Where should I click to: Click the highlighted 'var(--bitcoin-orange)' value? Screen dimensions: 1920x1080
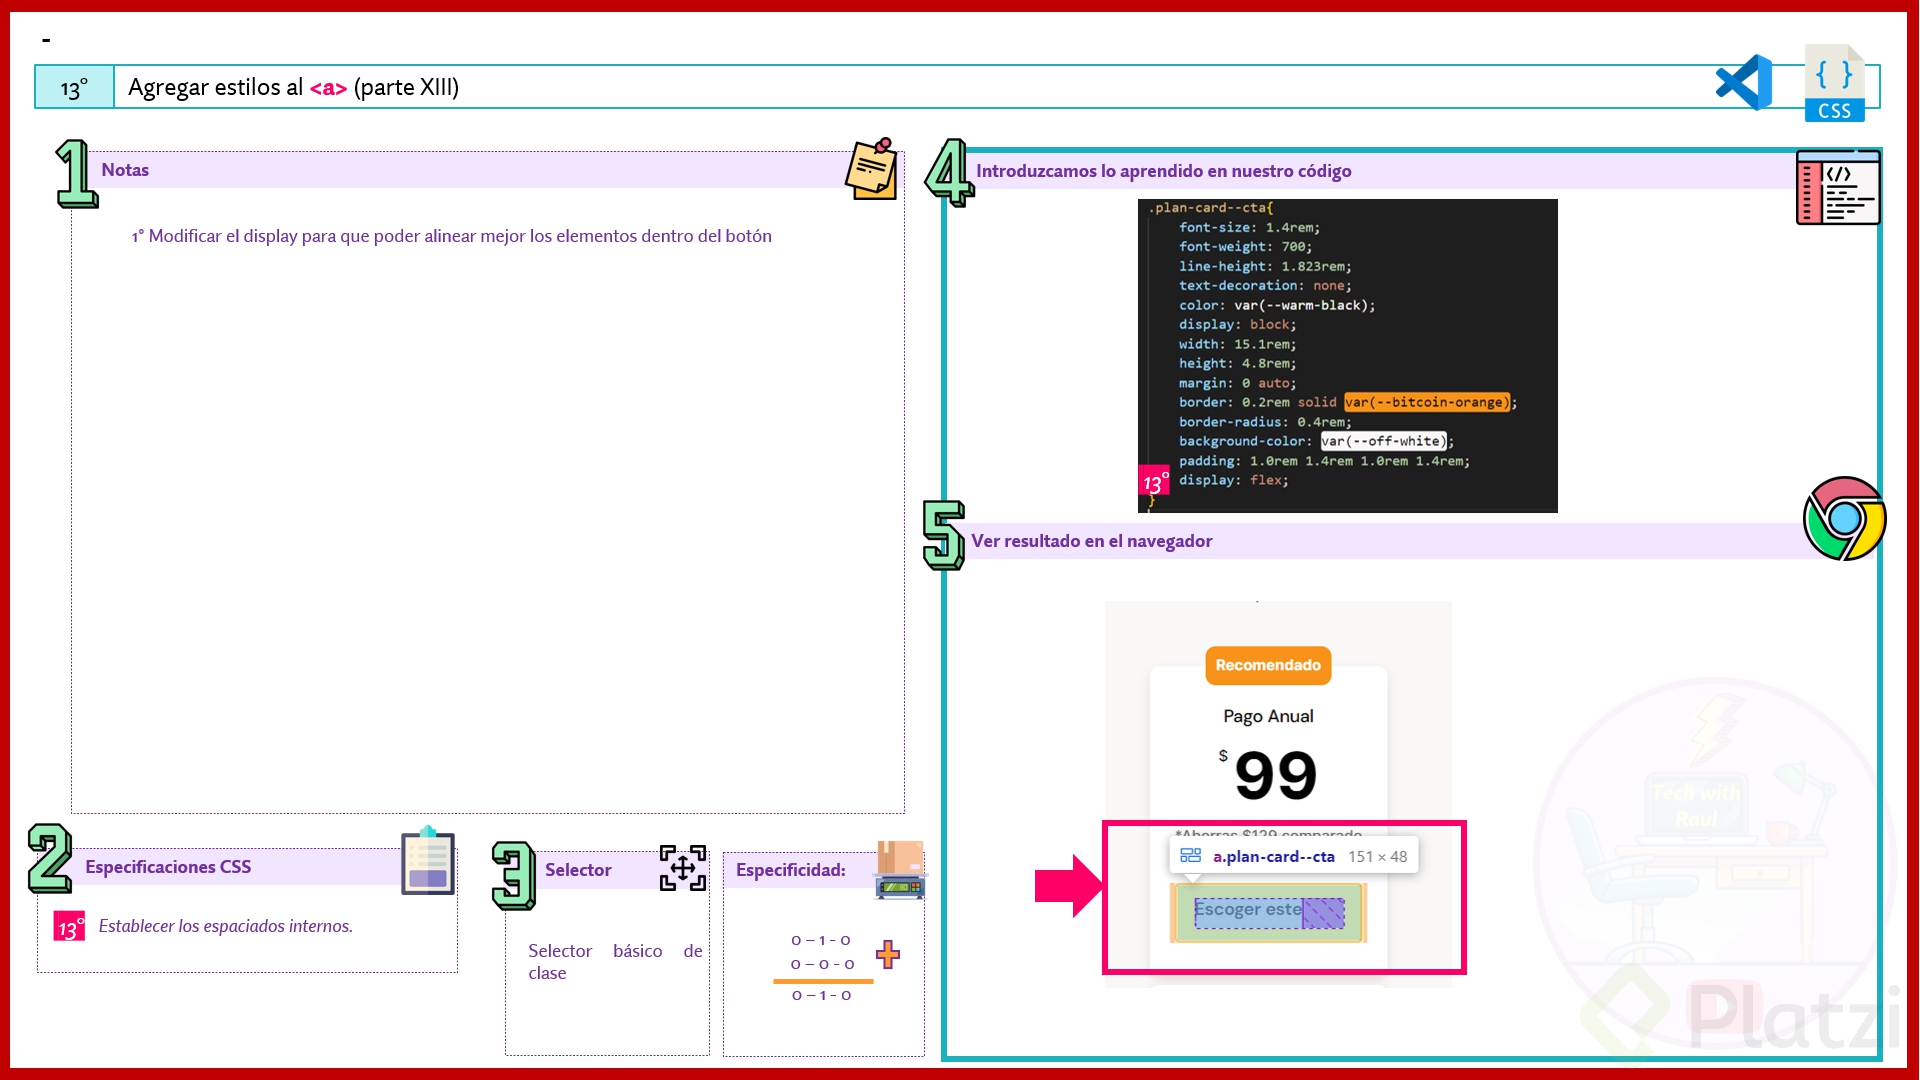click(1427, 402)
